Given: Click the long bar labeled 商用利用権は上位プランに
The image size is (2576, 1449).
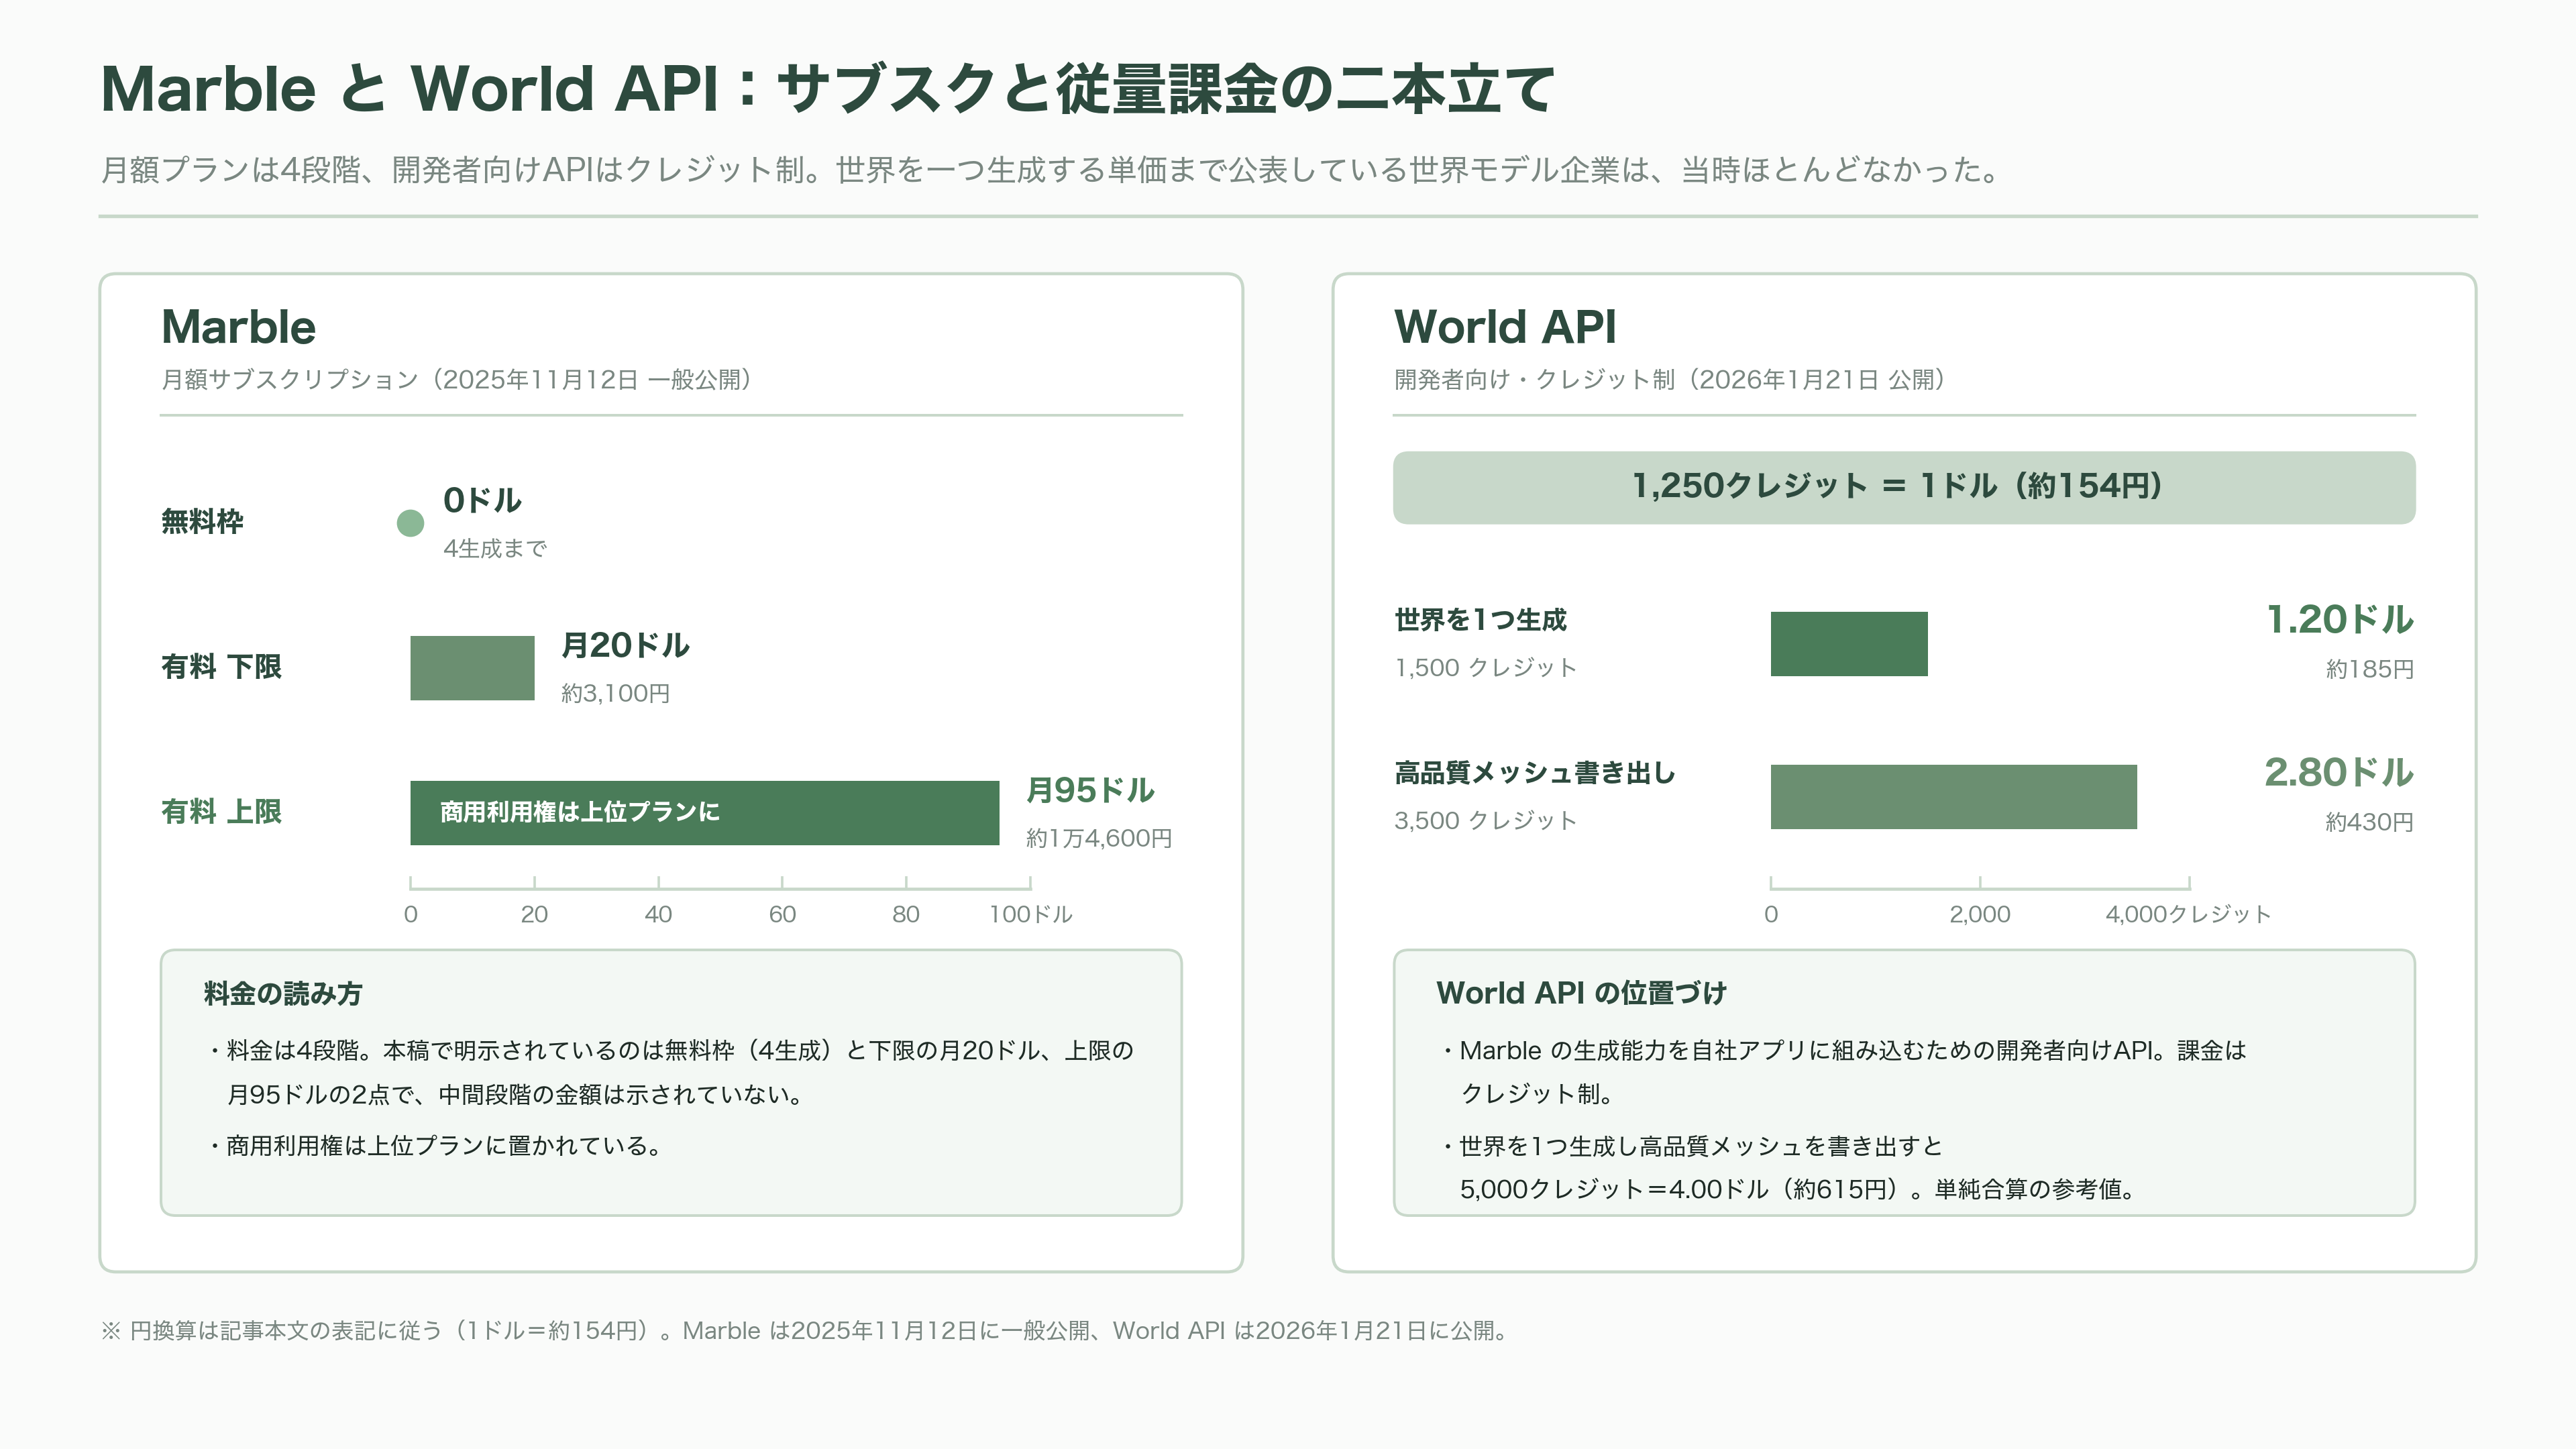Looking at the screenshot, I should 704,813.
